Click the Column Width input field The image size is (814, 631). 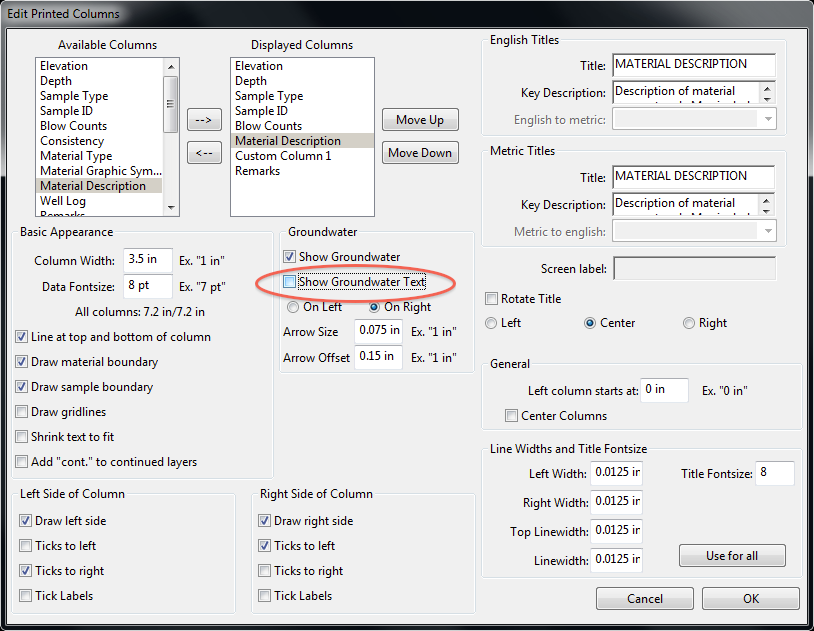148,262
